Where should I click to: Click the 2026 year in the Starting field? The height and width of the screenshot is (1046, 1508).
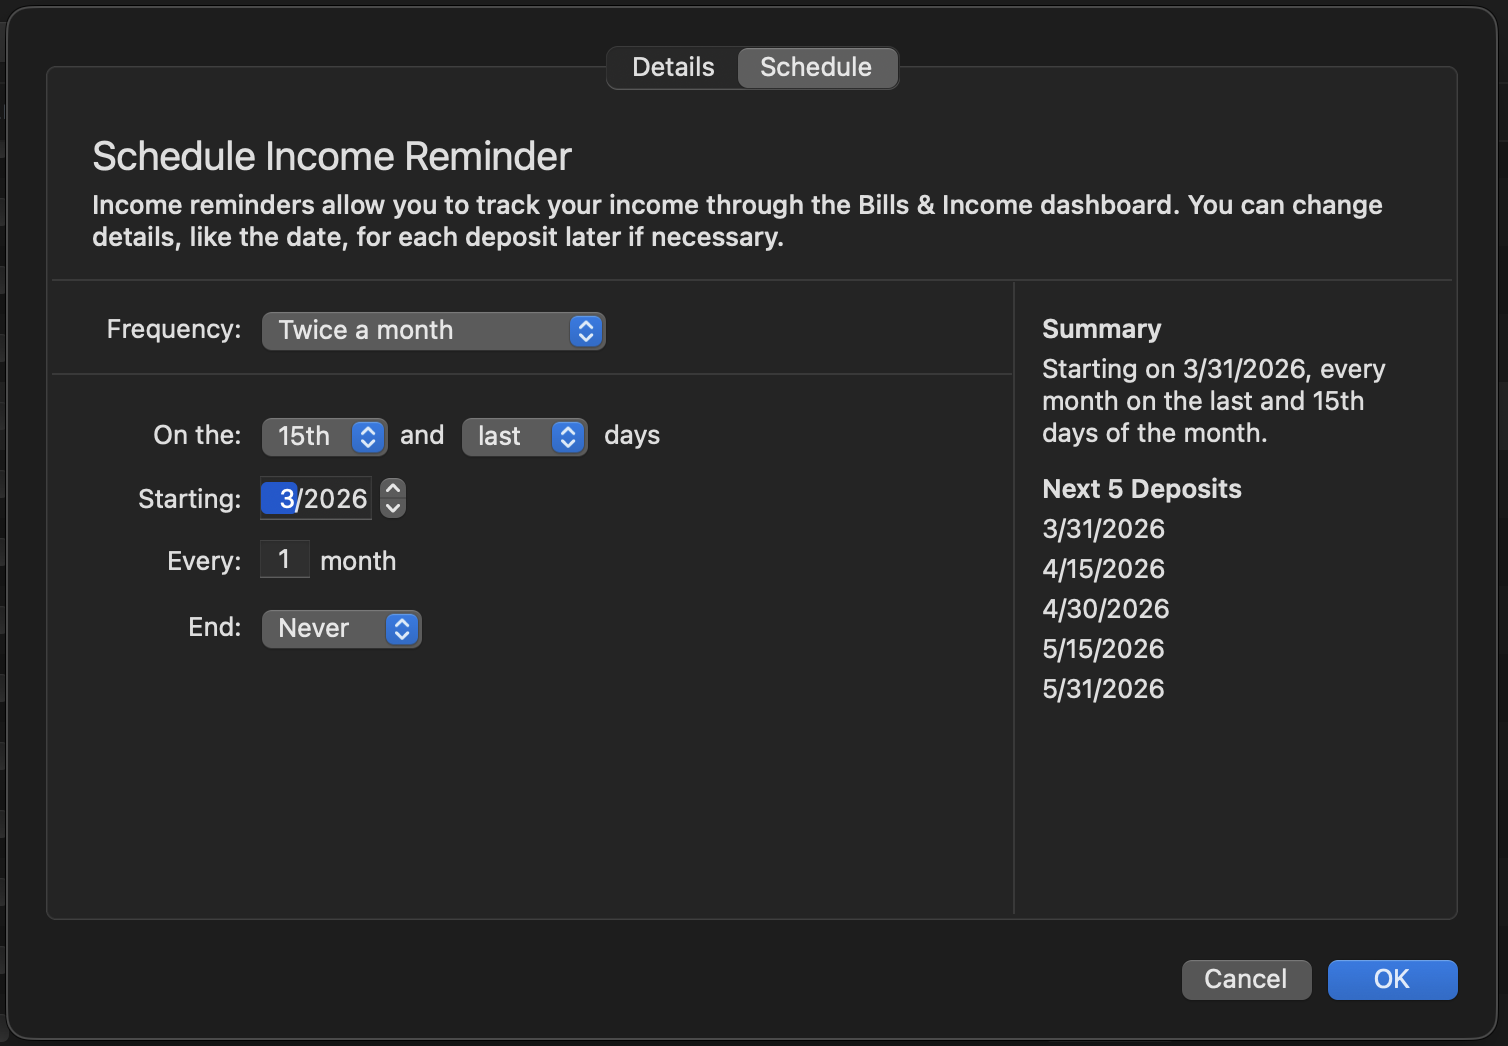coord(336,498)
